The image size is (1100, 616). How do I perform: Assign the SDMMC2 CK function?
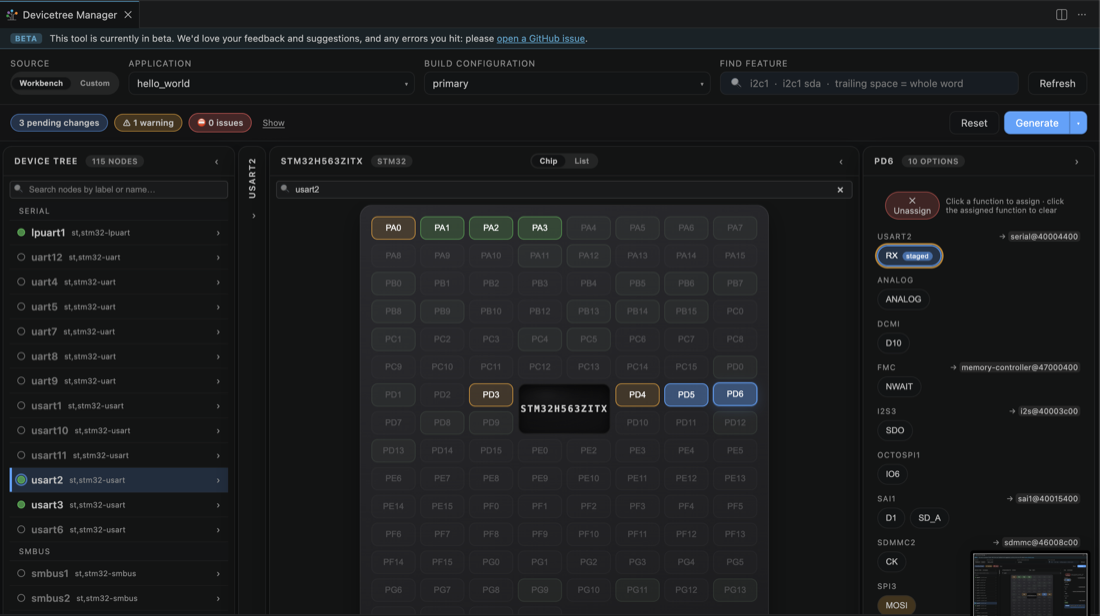point(892,561)
